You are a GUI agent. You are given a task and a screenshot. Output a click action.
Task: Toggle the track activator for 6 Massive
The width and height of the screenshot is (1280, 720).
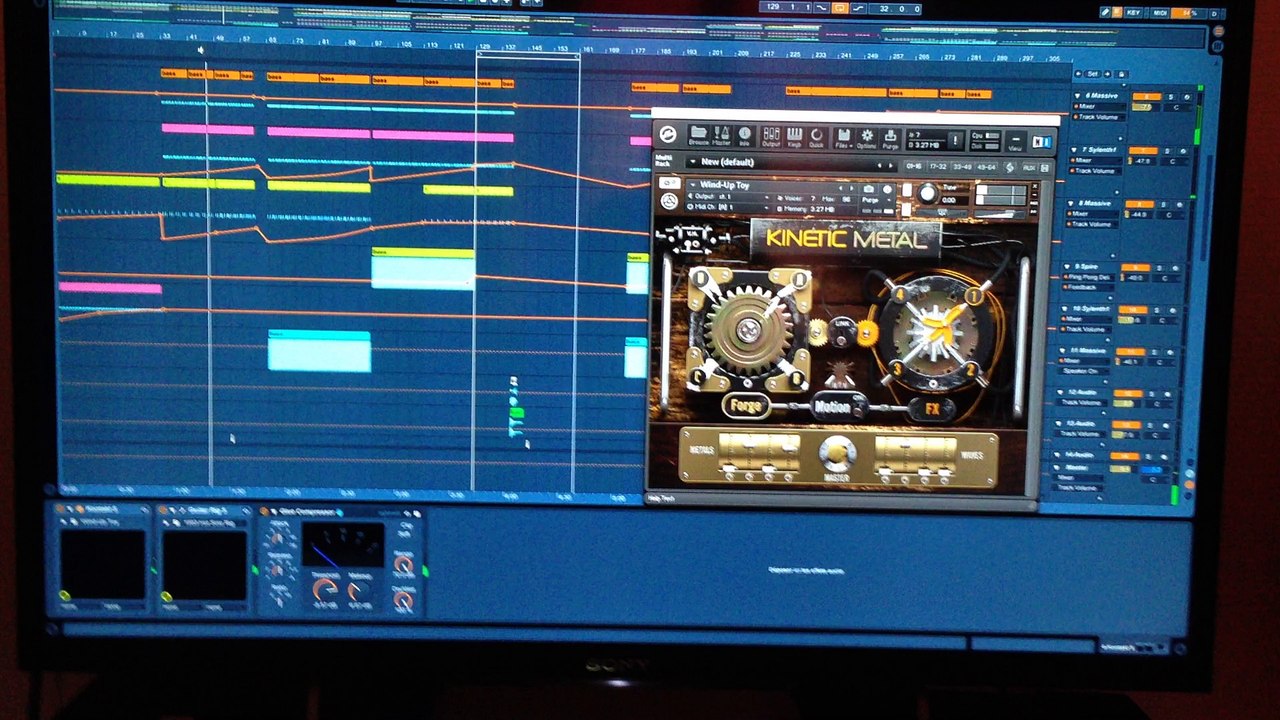pos(1146,96)
